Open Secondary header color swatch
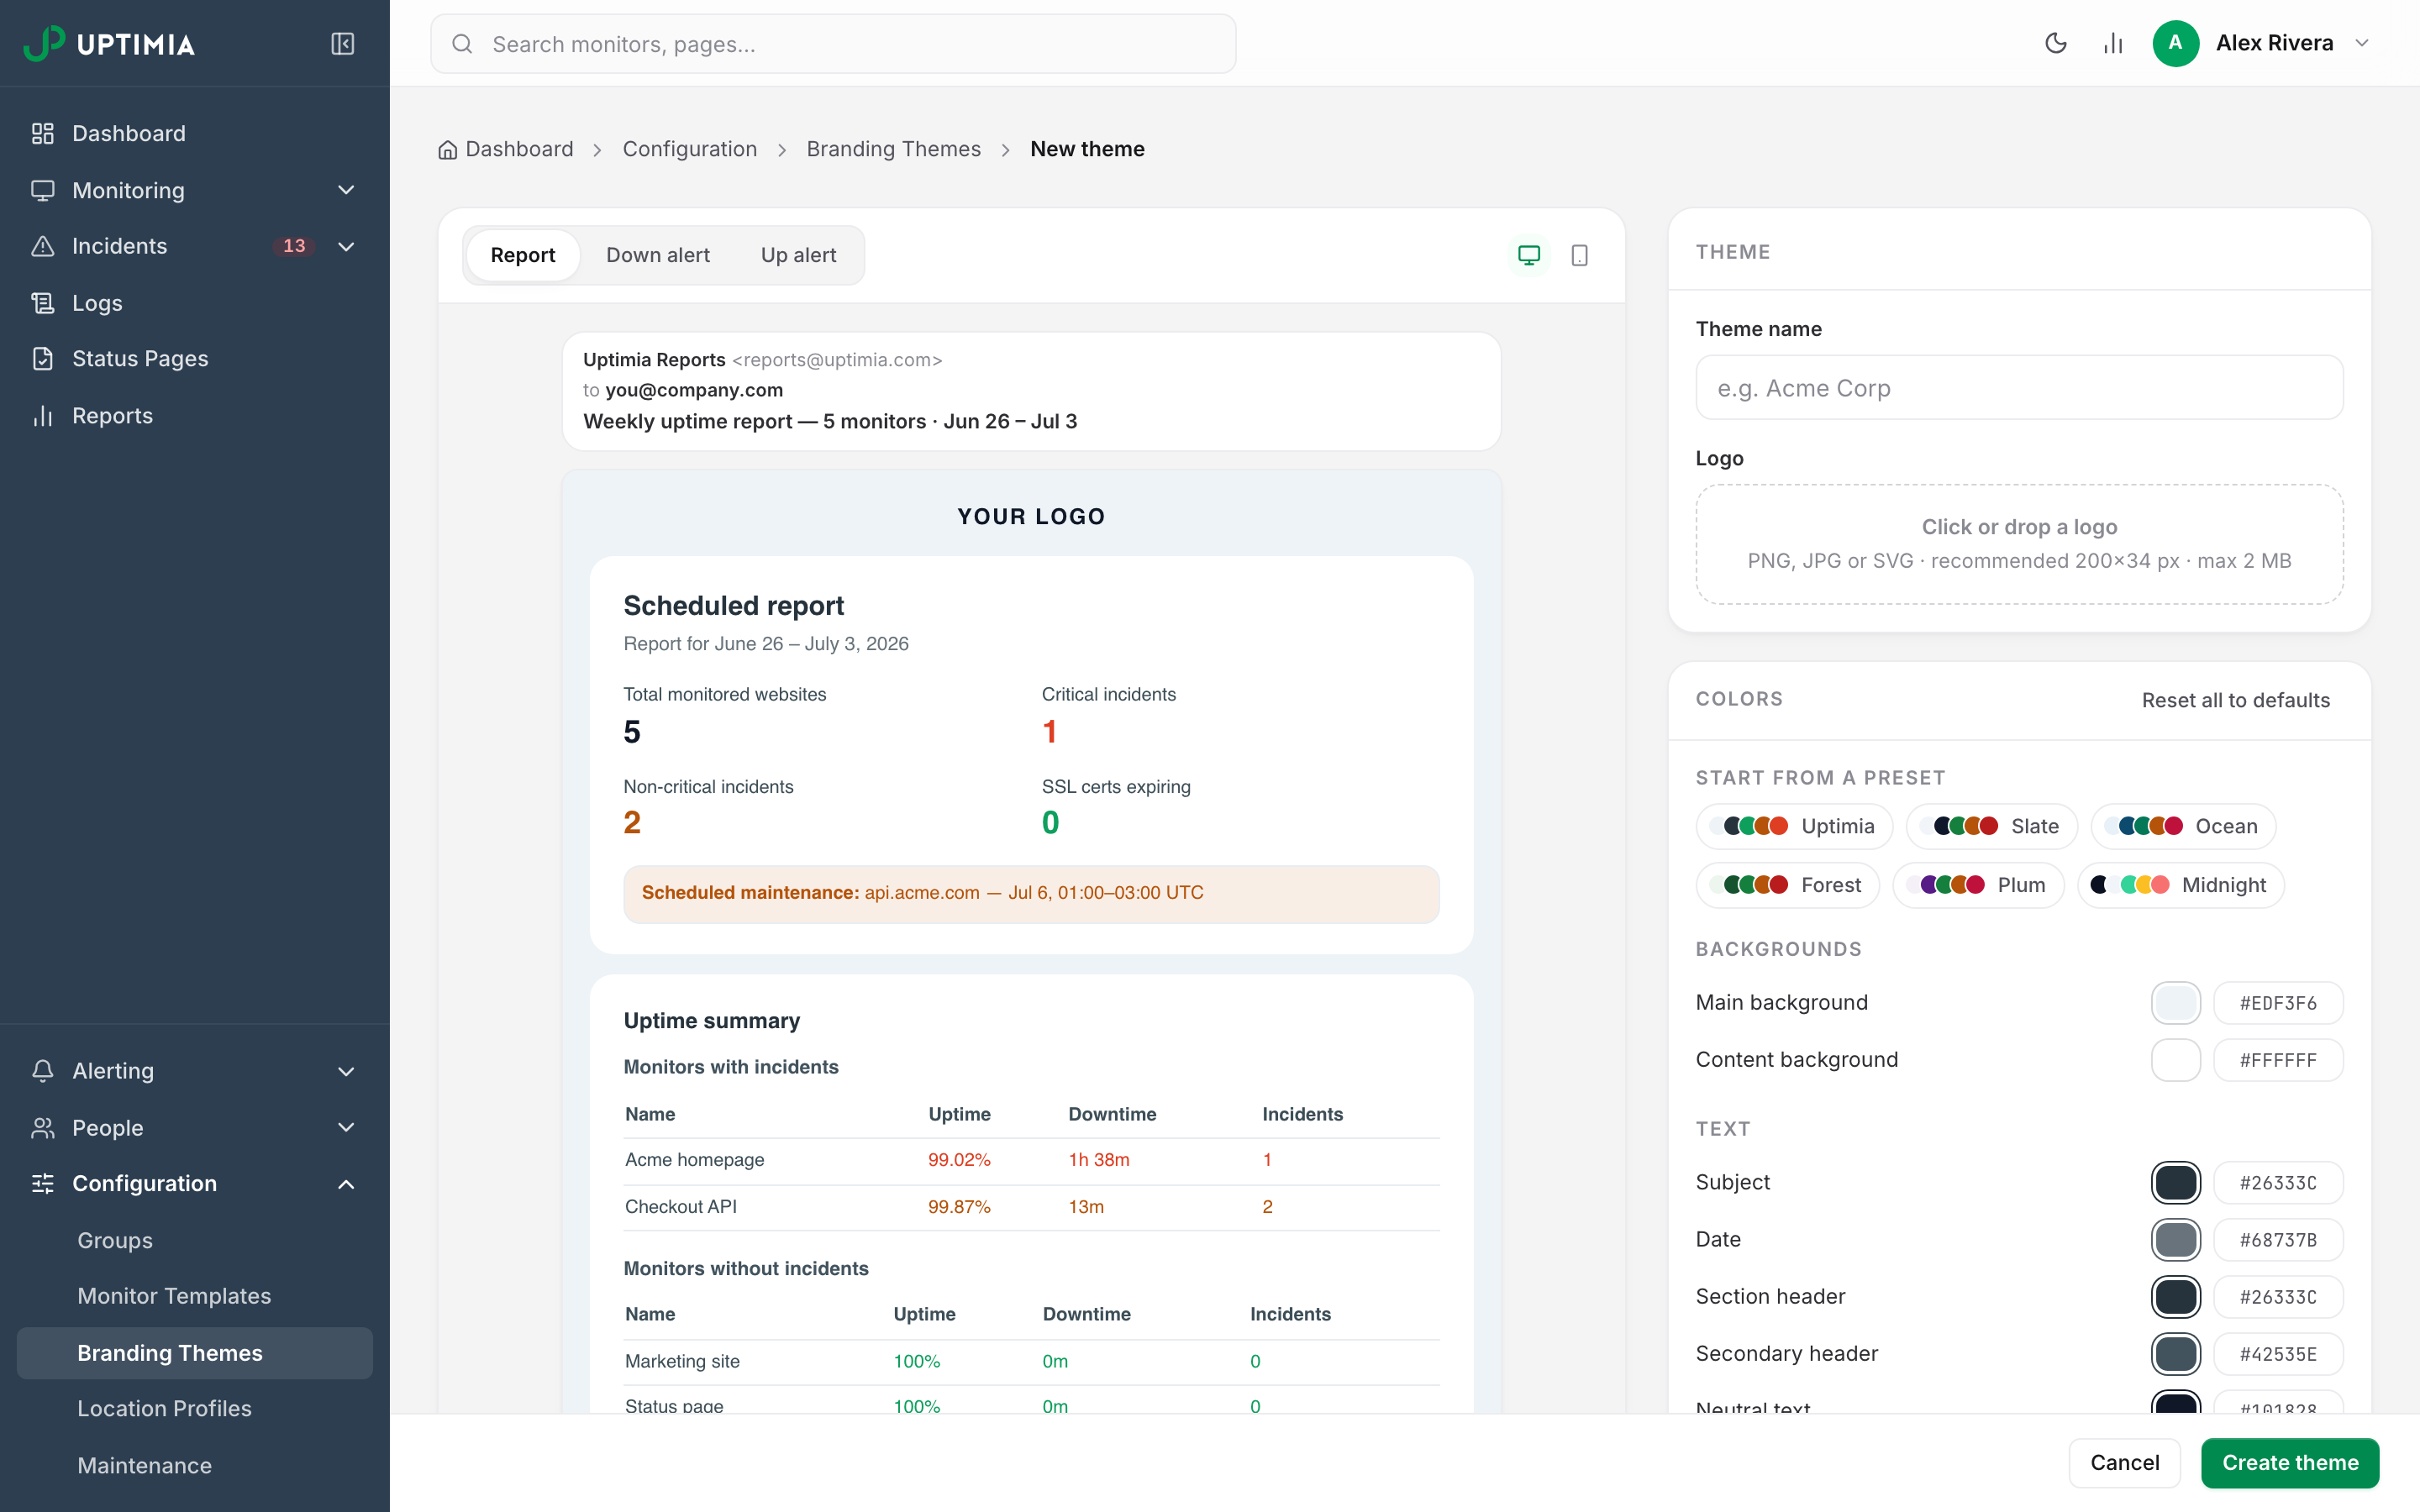2420x1512 pixels. click(x=2176, y=1354)
